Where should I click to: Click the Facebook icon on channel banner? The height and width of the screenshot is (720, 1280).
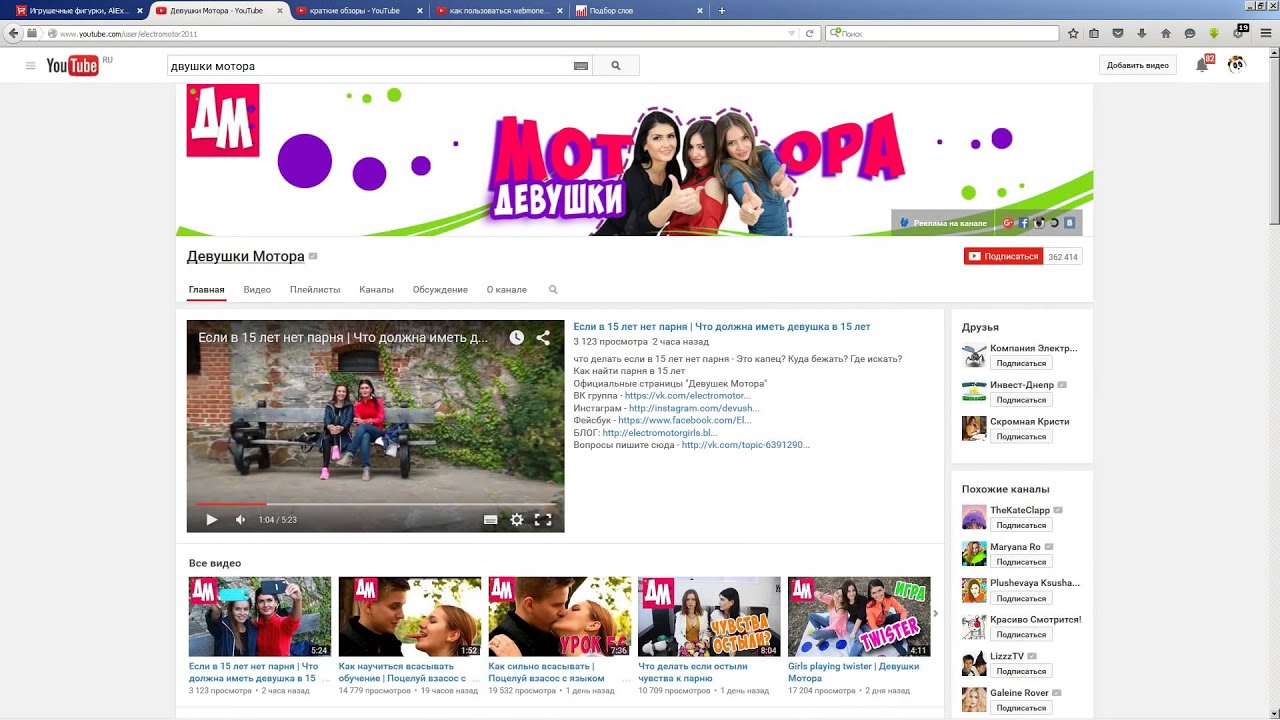click(x=1024, y=223)
